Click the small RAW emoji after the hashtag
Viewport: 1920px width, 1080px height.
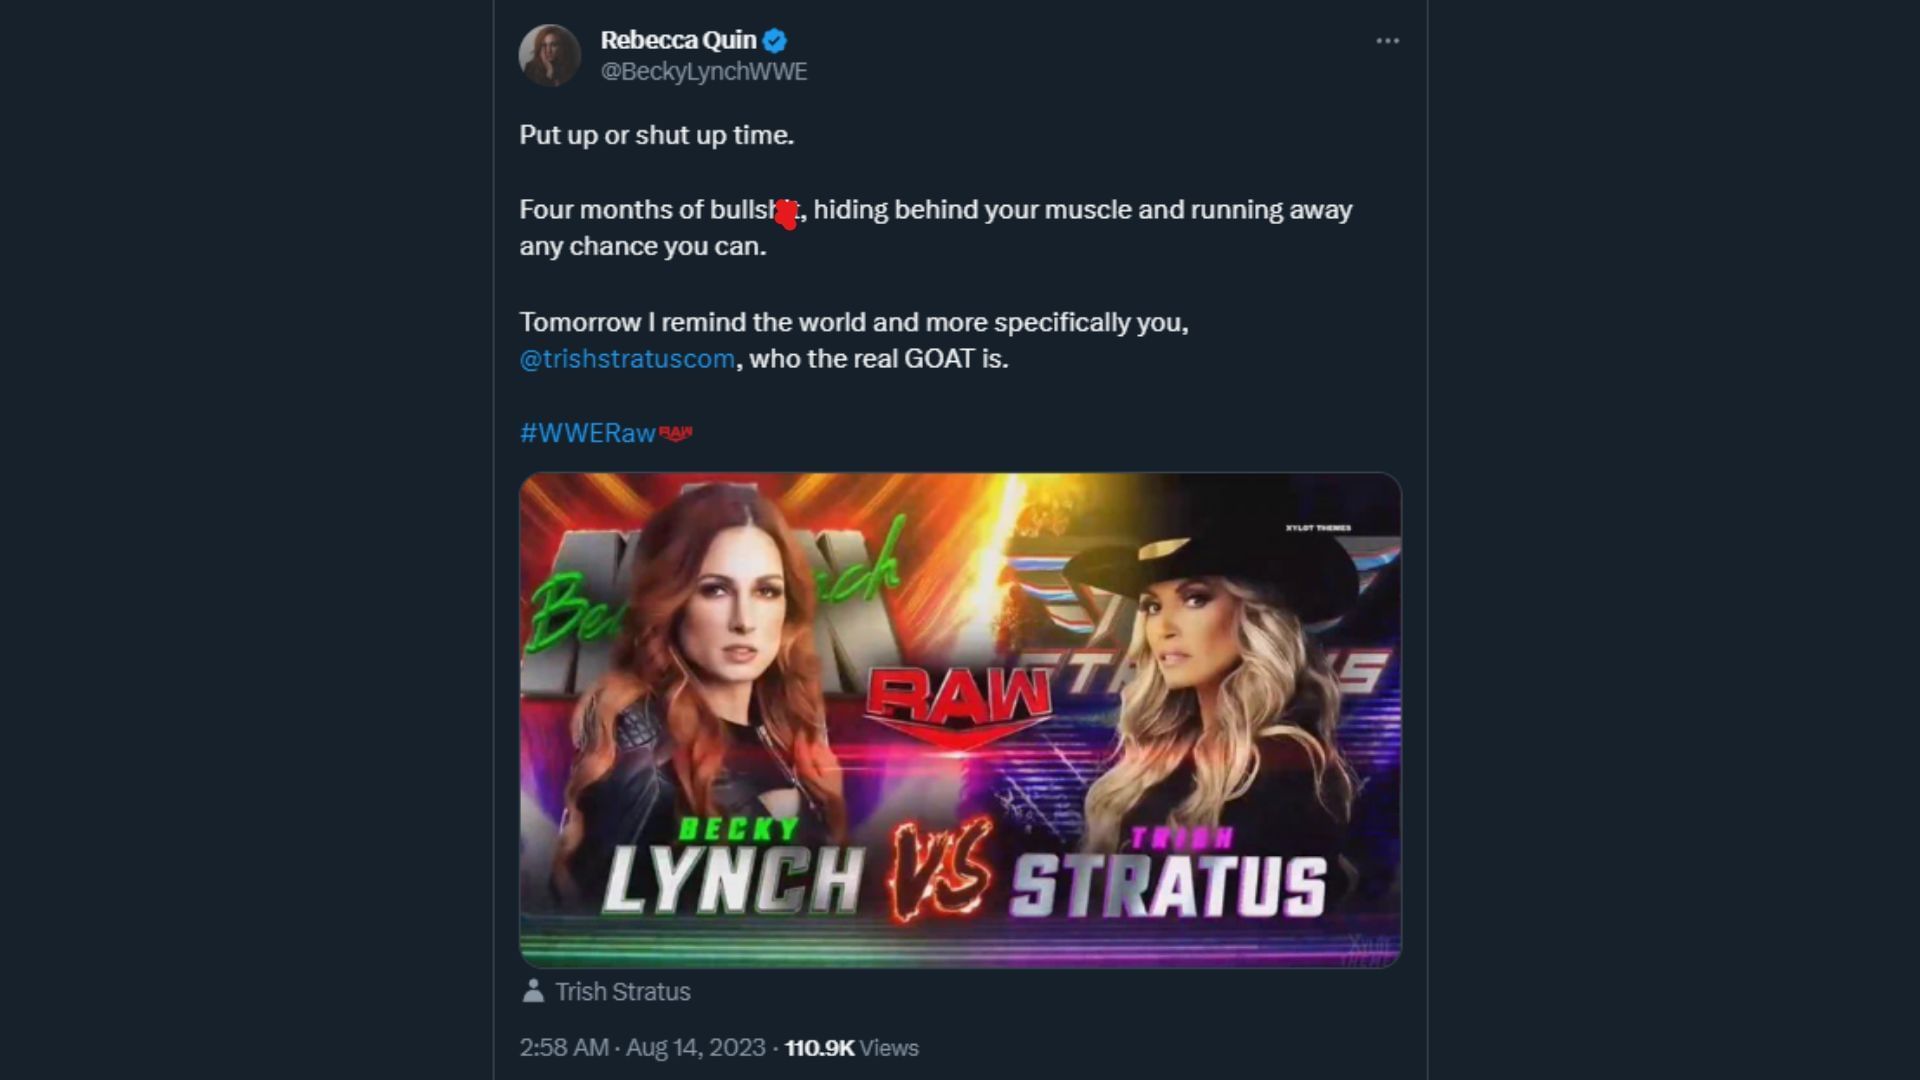click(676, 433)
